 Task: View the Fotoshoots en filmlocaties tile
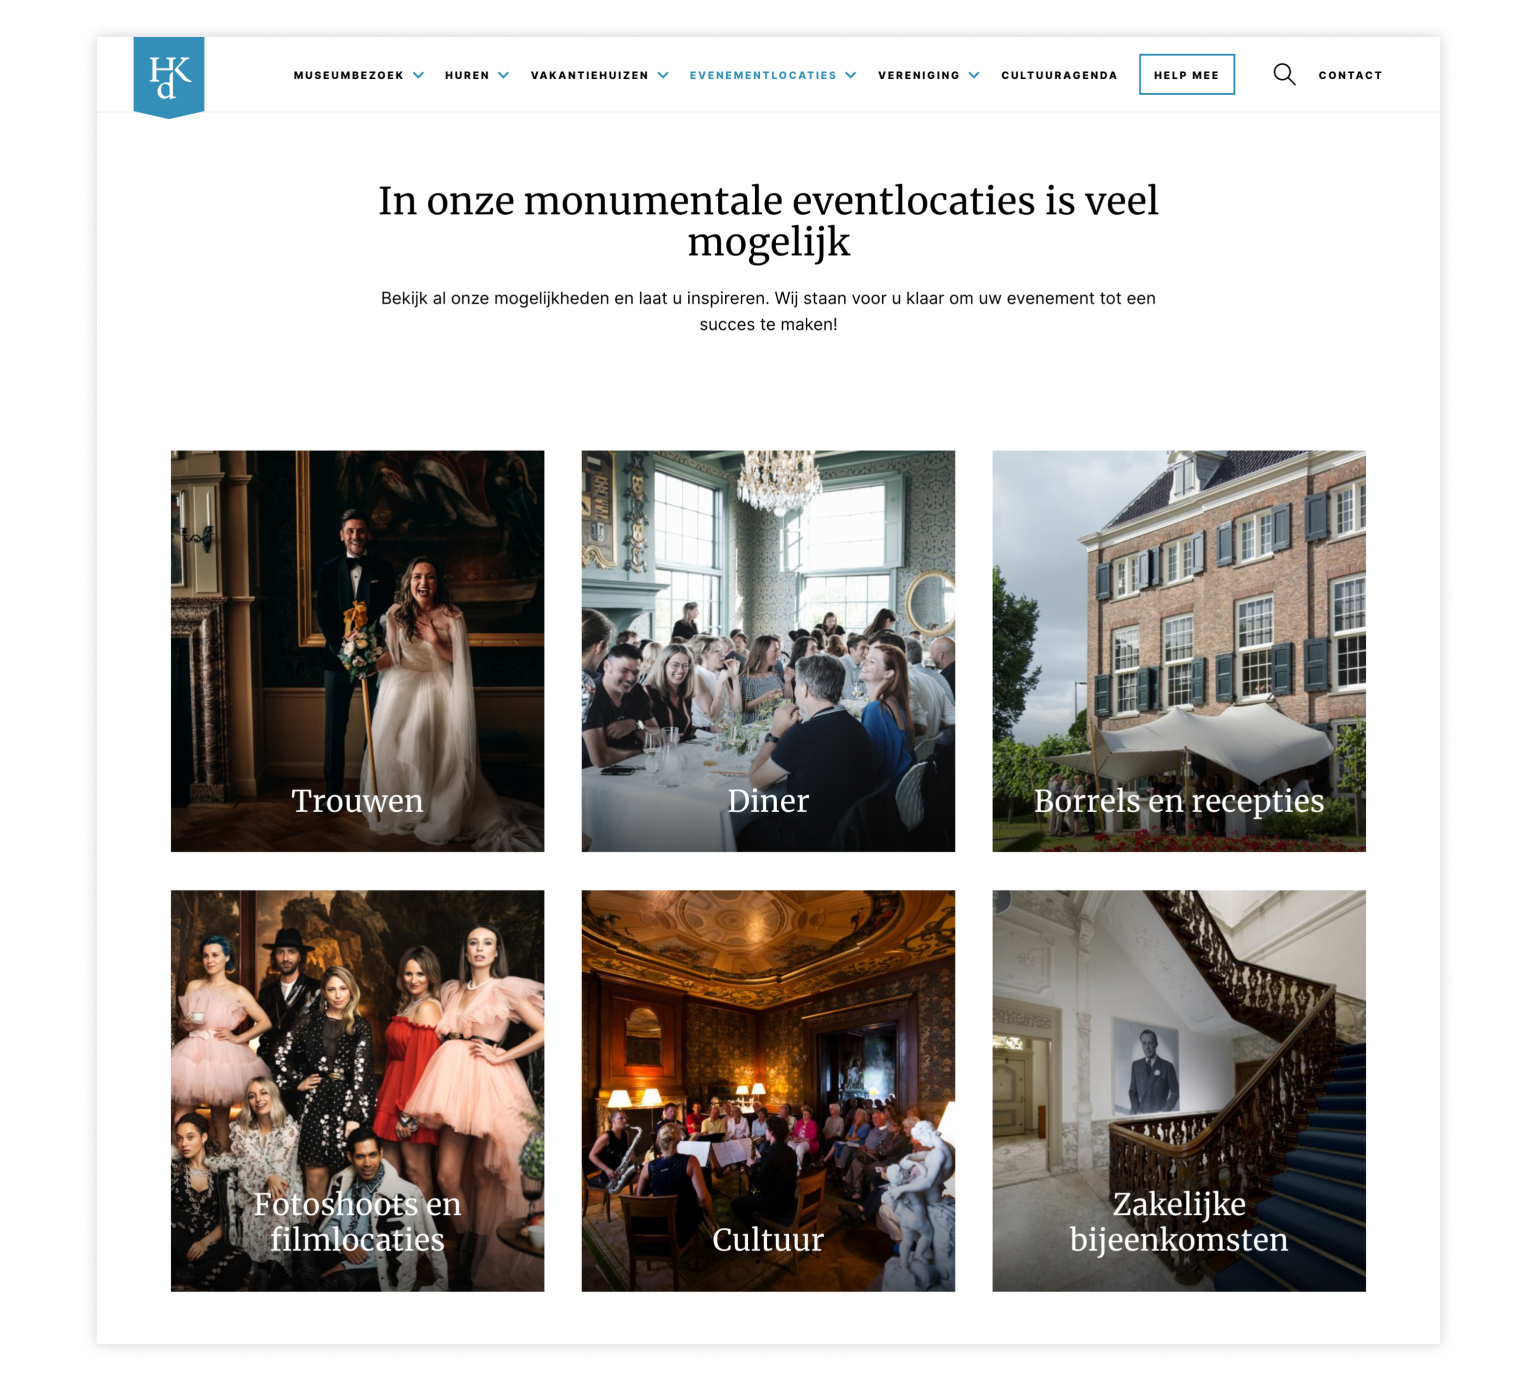[x=358, y=1091]
